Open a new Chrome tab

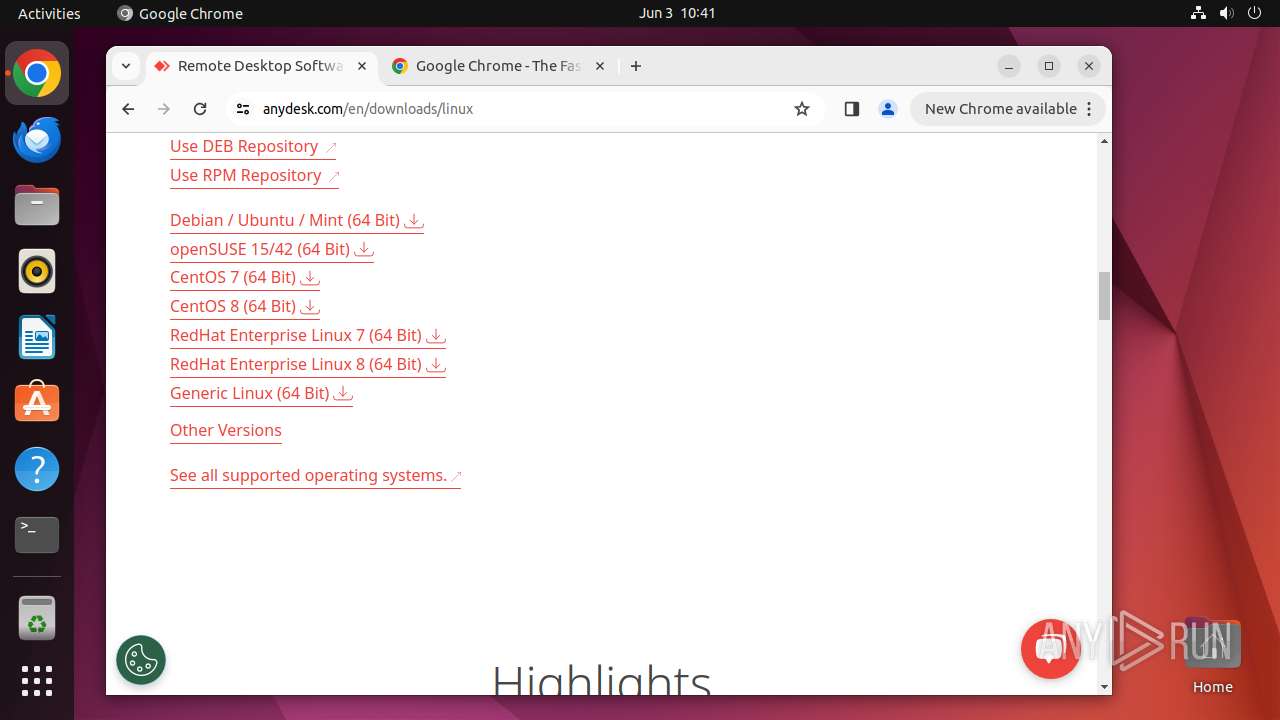click(636, 66)
